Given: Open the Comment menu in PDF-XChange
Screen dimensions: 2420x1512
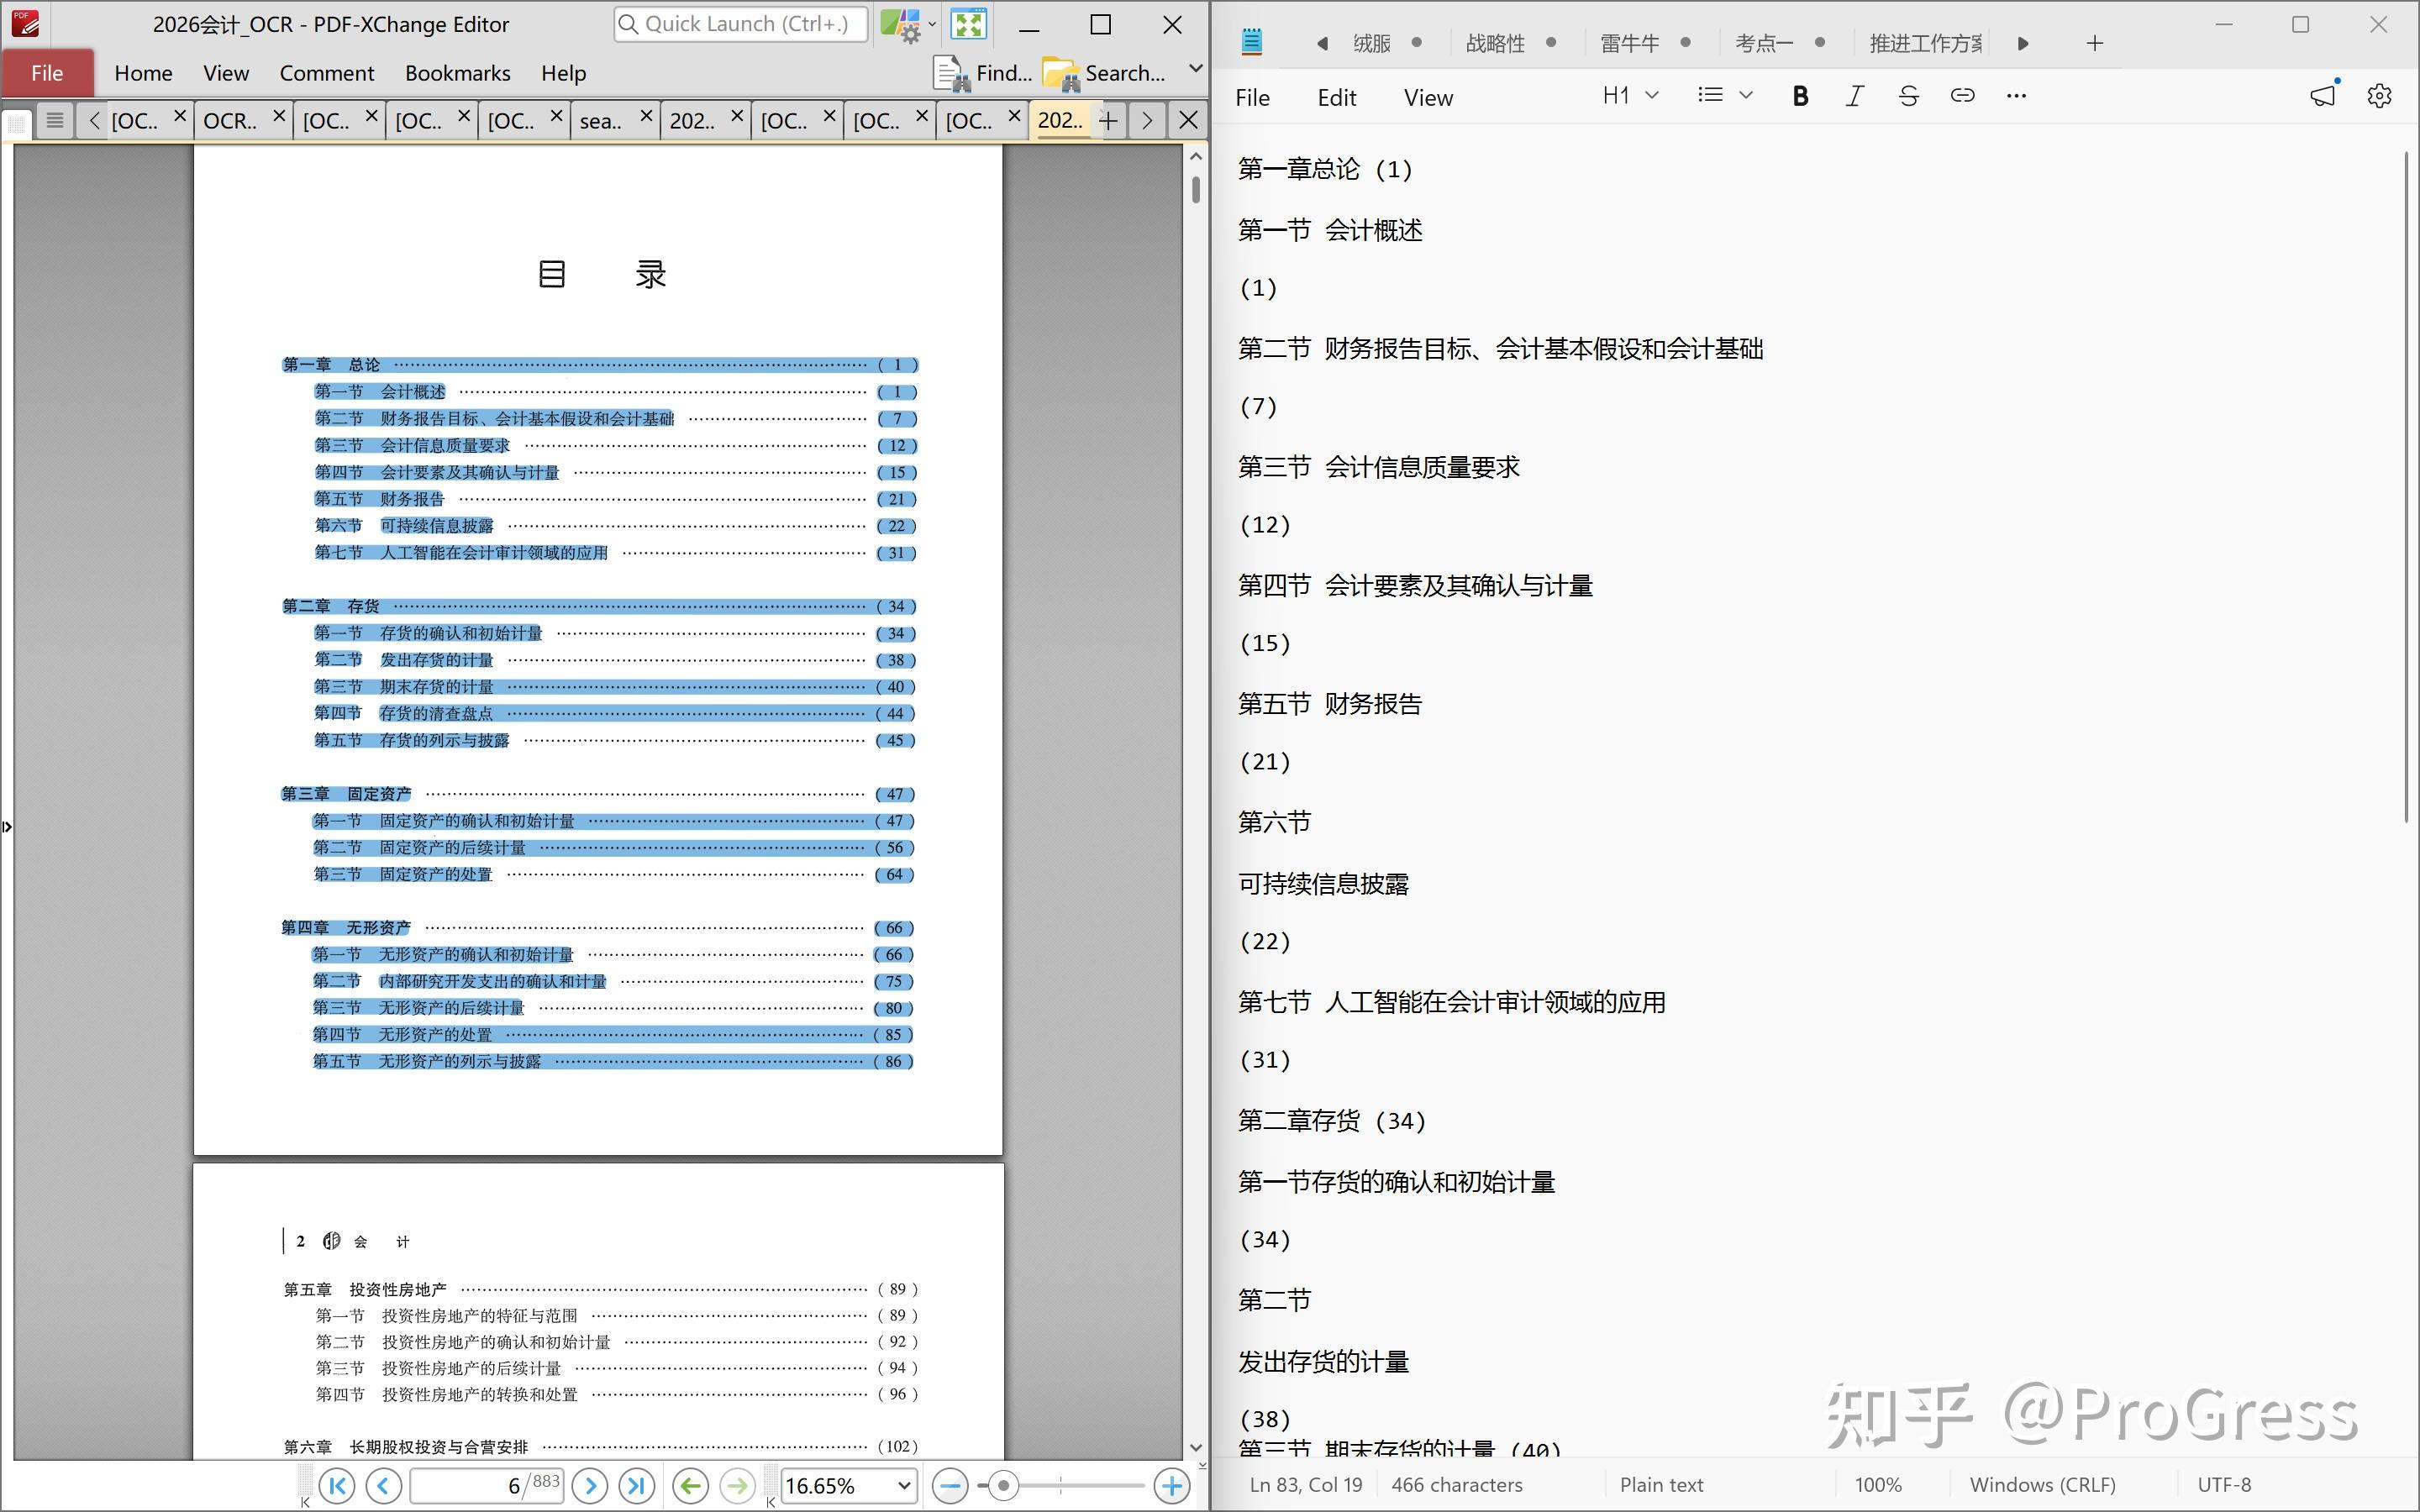Looking at the screenshot, I should 326,73.
